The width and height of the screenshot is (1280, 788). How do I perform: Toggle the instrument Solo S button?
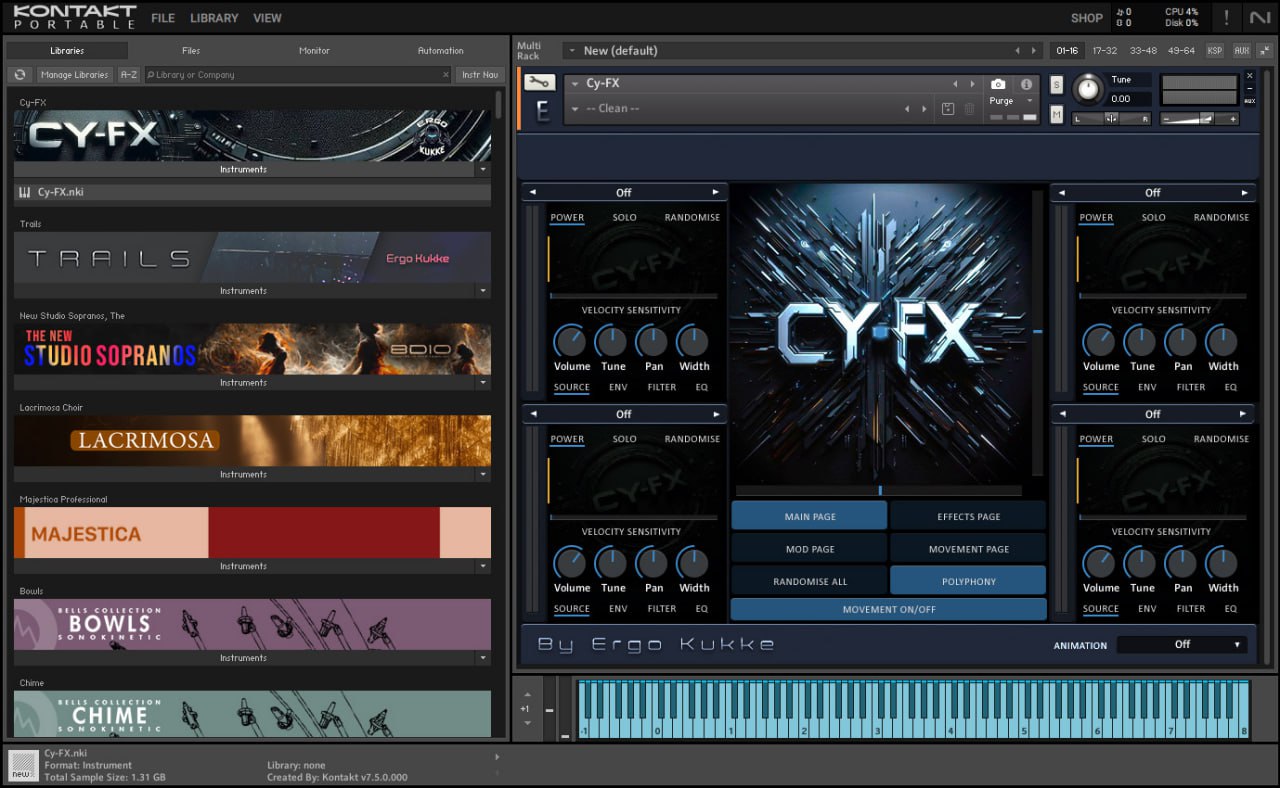tap(1057, 85)
